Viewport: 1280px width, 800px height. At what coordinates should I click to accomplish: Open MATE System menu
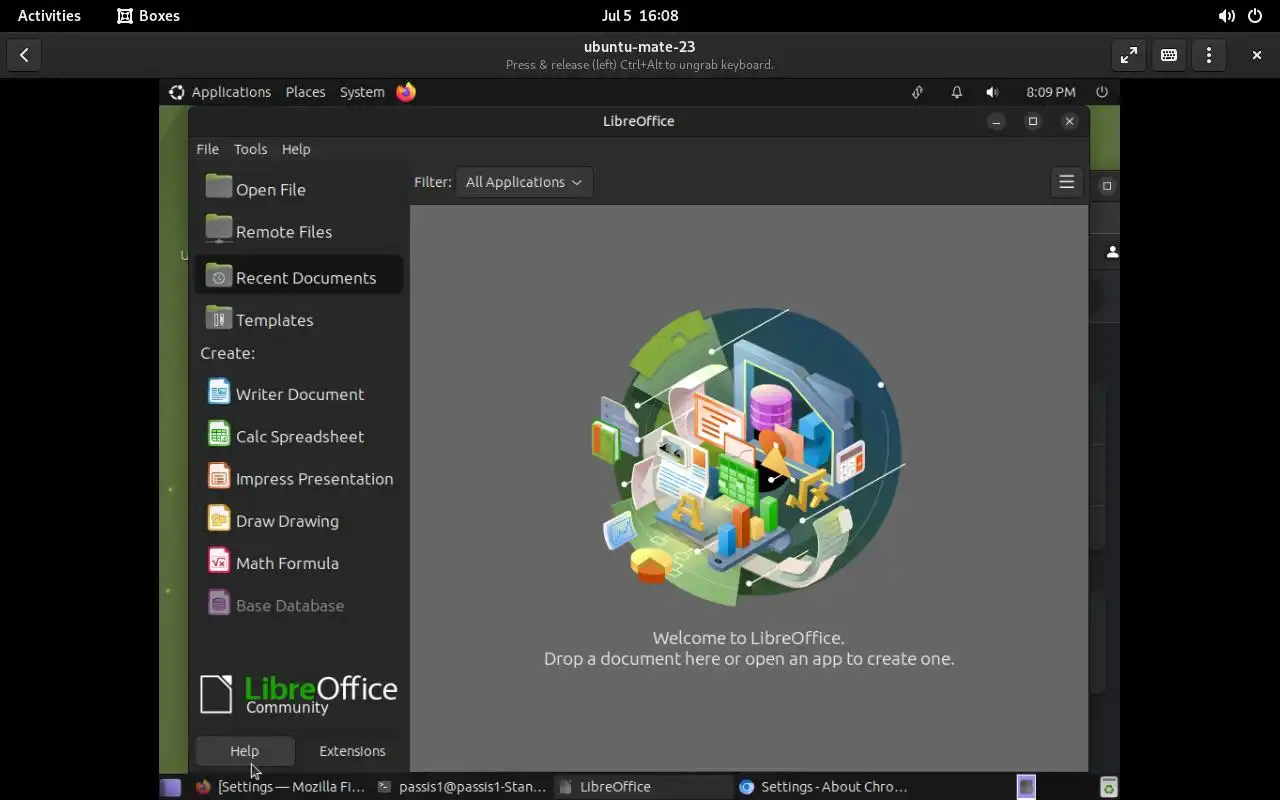362,92
